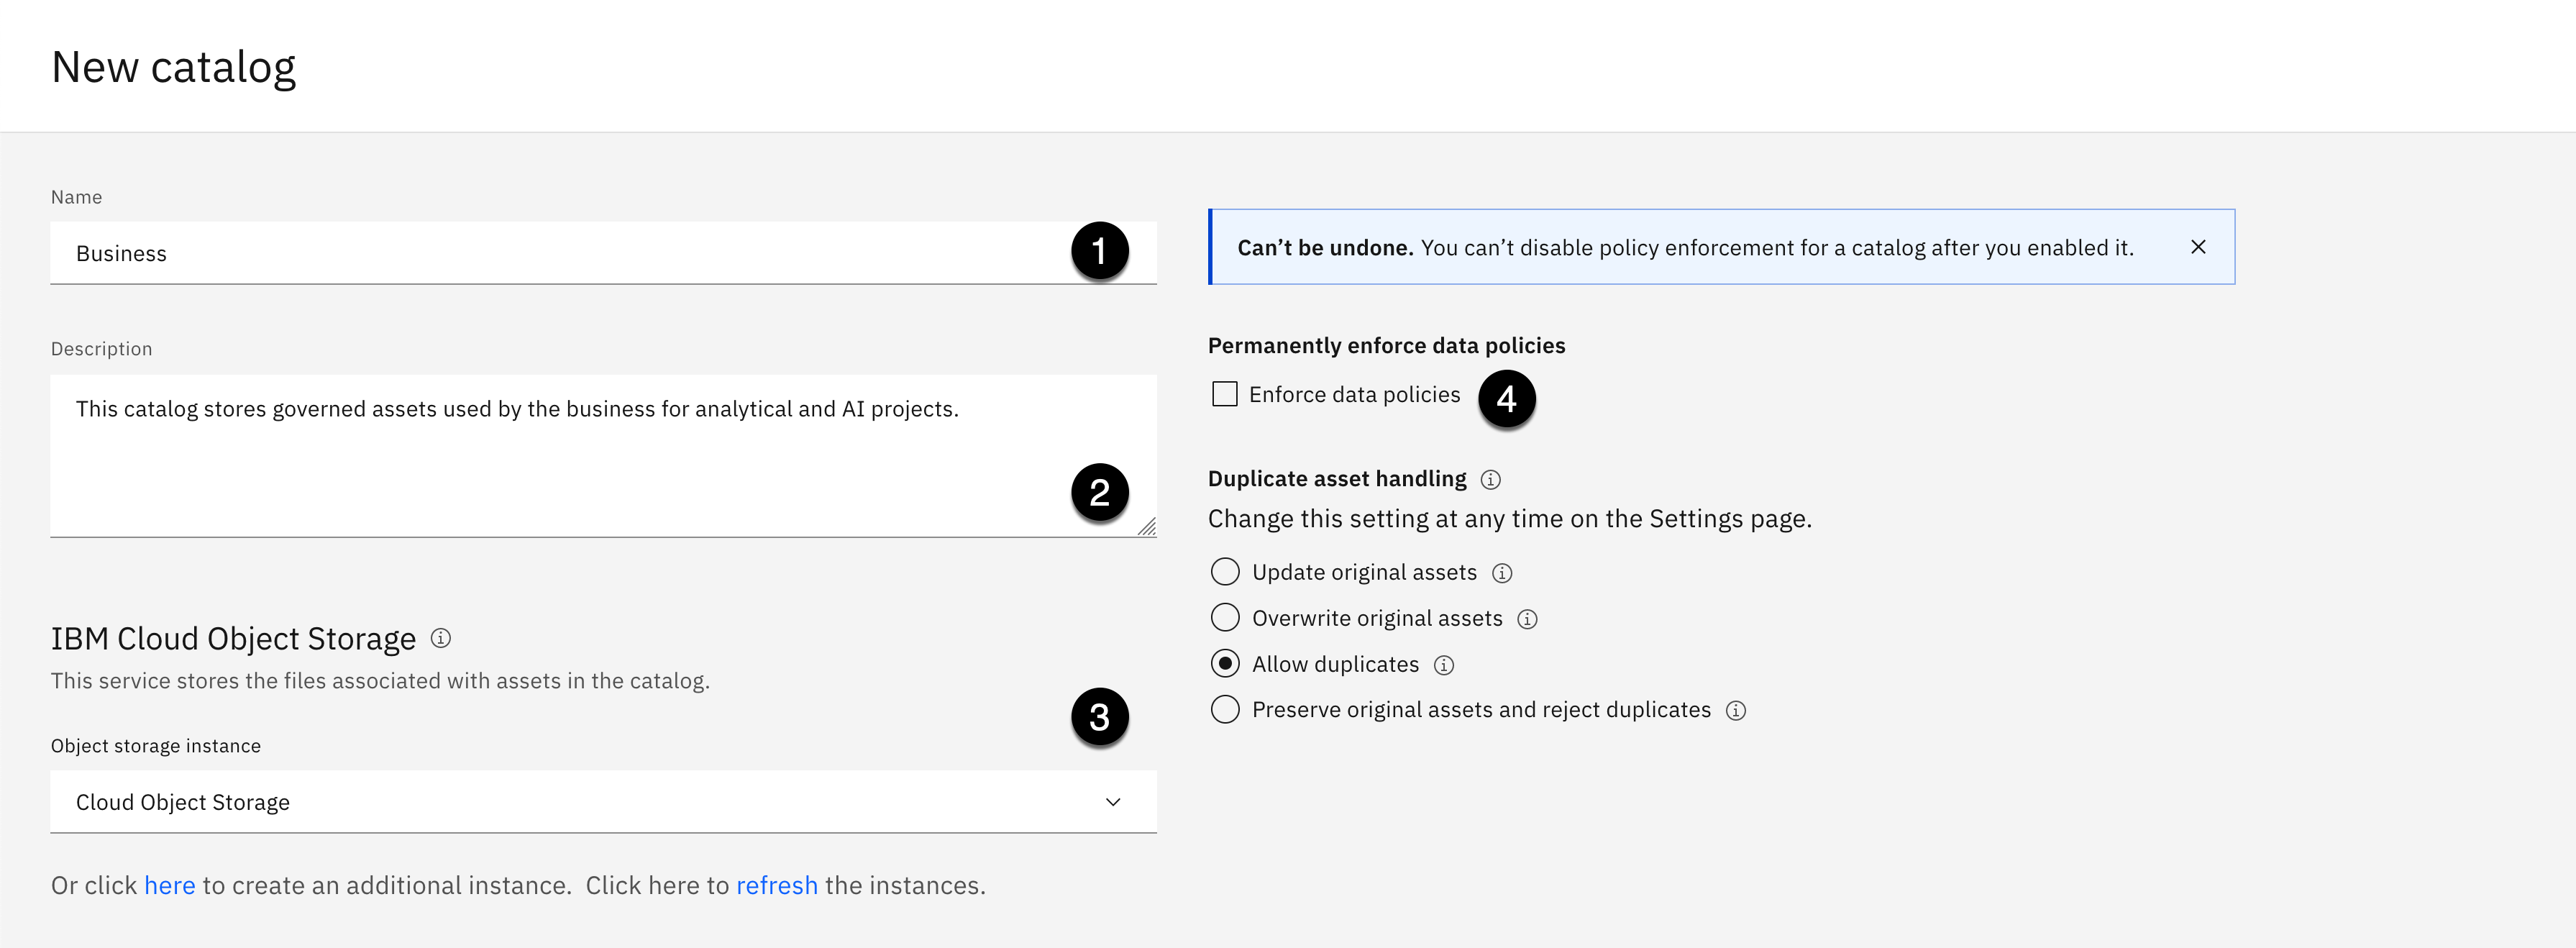Viewport: 2576px width, 948px height.
Task: Click the numbered marker 4 badge
Action: pos(1506,399)
